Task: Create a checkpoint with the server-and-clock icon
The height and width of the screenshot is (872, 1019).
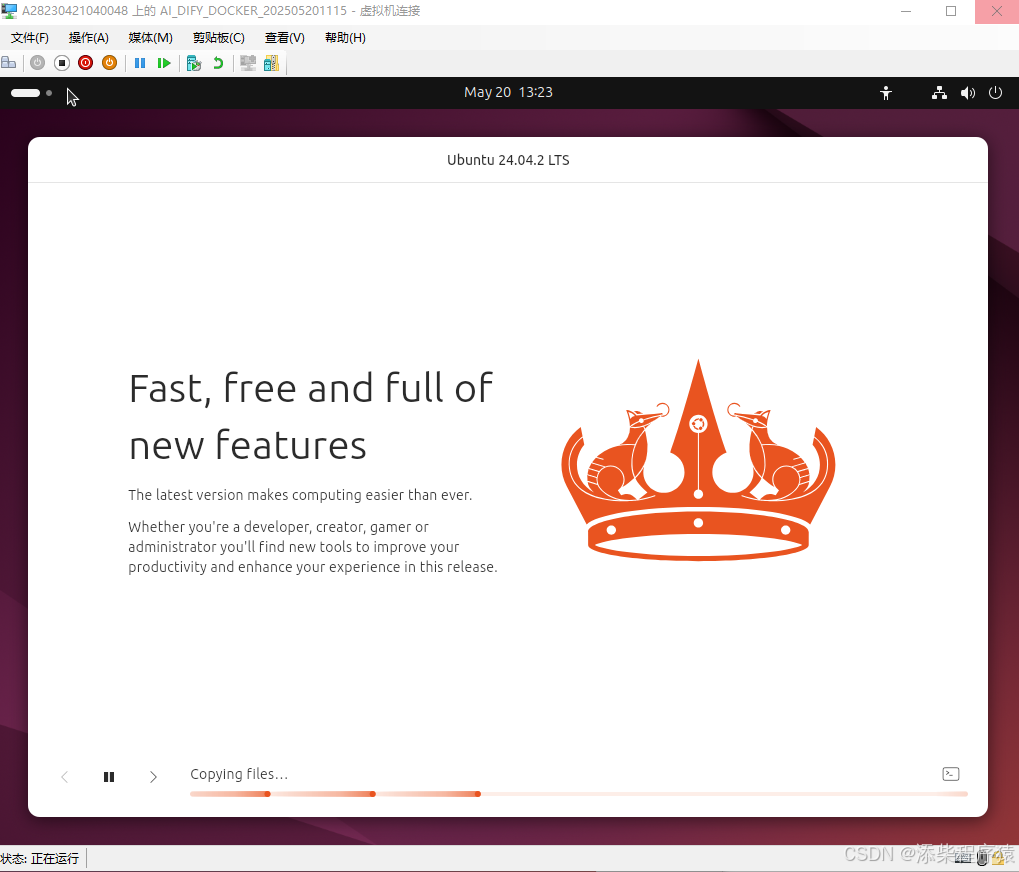Action: [x=194, y=63]
